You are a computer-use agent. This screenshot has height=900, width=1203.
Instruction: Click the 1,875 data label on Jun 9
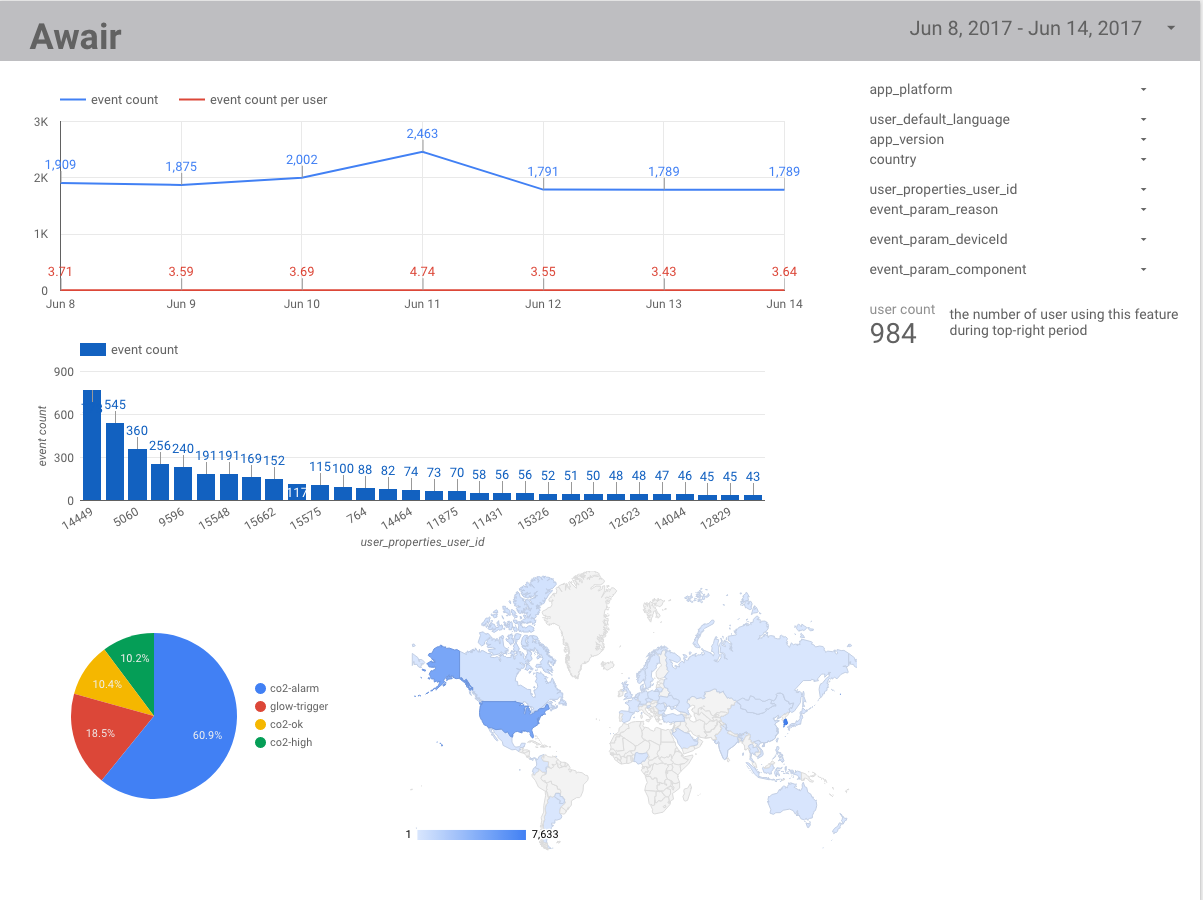pyautogui.click(x=181, y=167)
